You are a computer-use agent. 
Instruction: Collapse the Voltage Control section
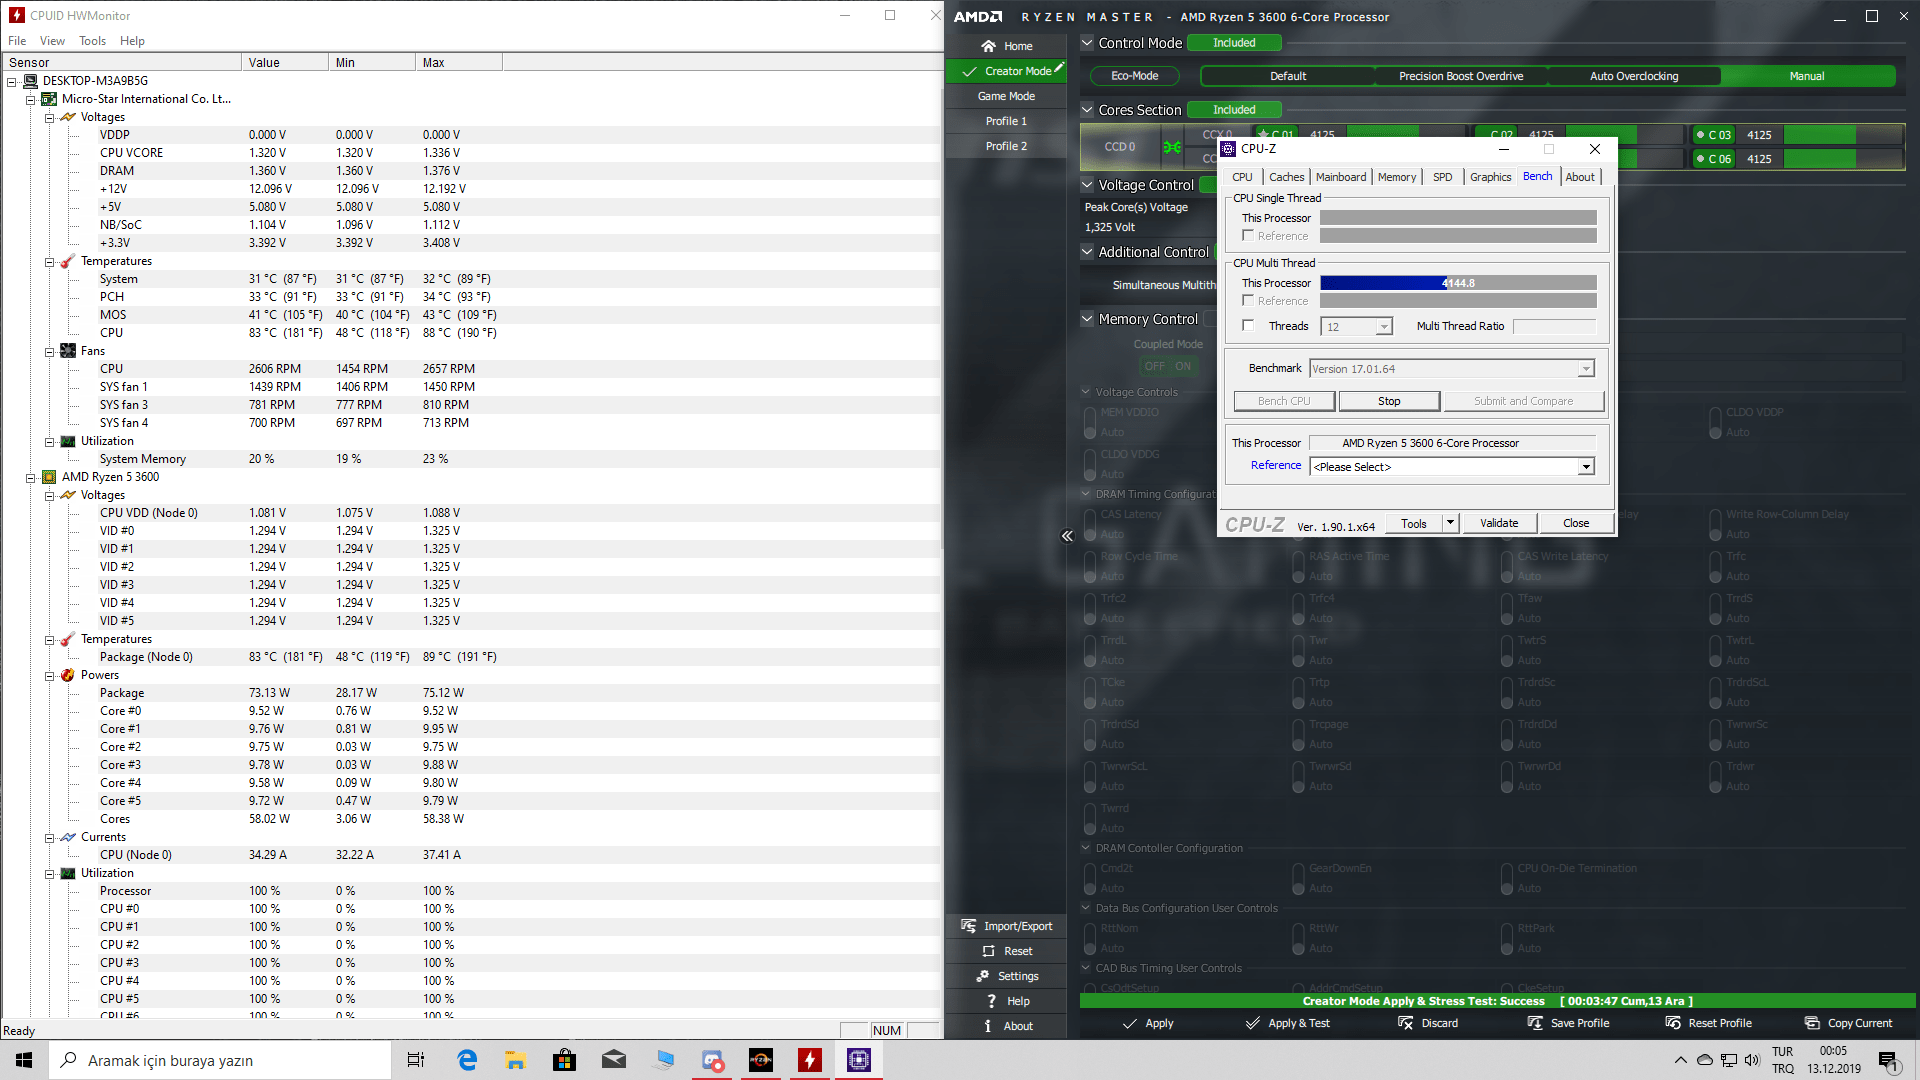(x=1087, y=185)
